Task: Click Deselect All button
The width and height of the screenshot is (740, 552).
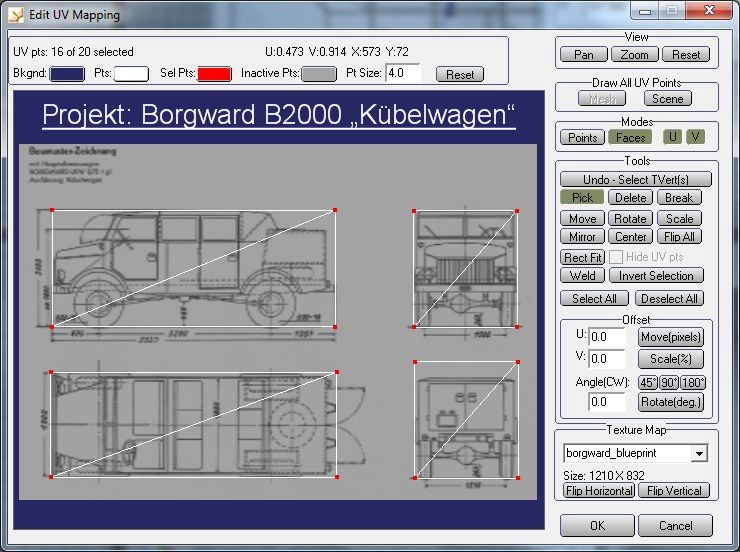Action: [669, 298]
